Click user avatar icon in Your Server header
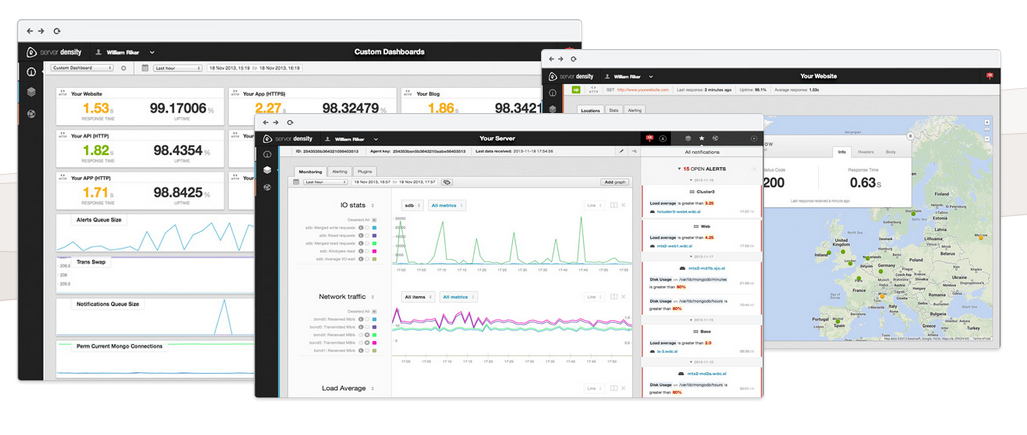This screenshot has height=435, width=1027. [663, 138]
